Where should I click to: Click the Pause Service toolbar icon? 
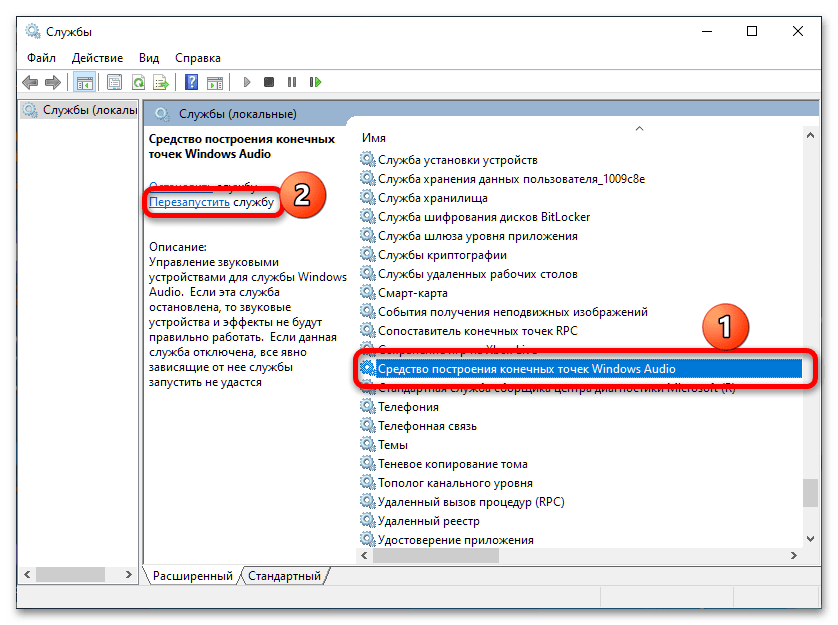[292, 82]
